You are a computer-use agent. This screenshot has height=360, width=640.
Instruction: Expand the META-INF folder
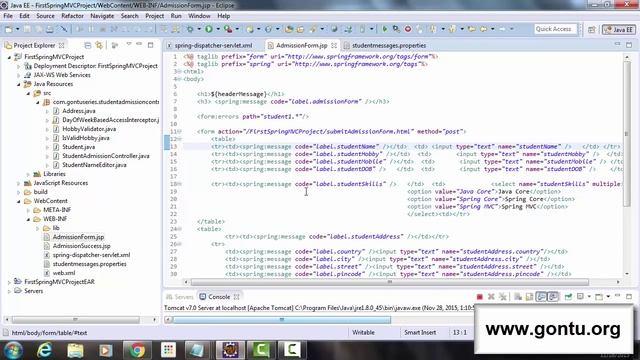(29, 210)
